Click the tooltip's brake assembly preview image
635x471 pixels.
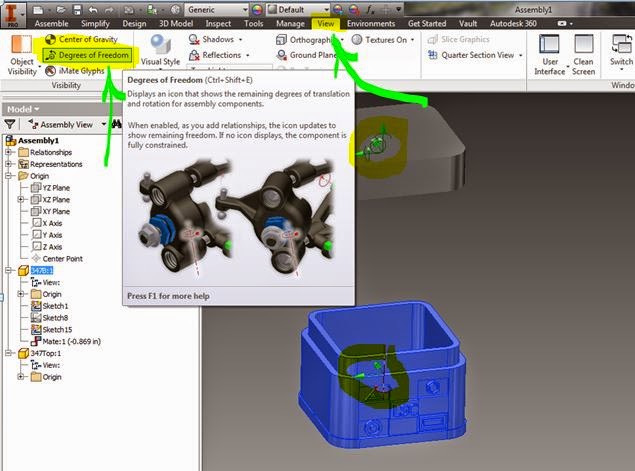[238, 218]
